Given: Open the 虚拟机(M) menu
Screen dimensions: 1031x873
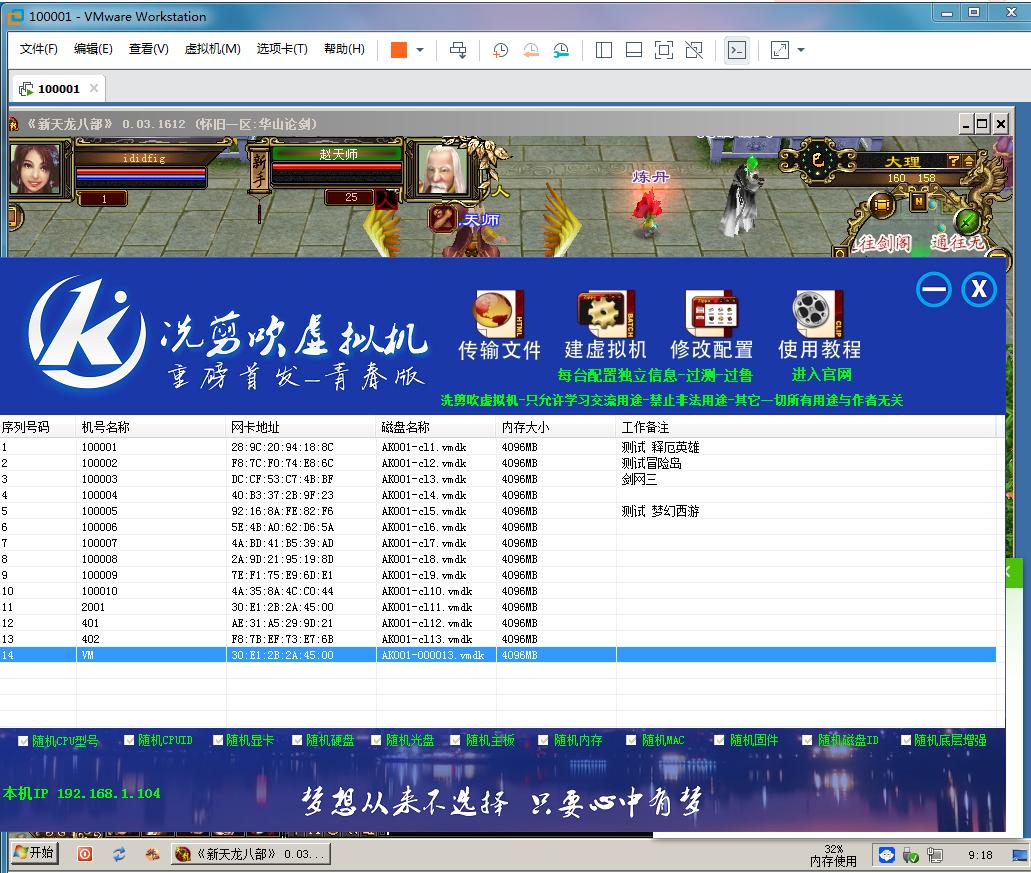Looking at the screenshot, I should pyautogui.click(x=212, y=49).
